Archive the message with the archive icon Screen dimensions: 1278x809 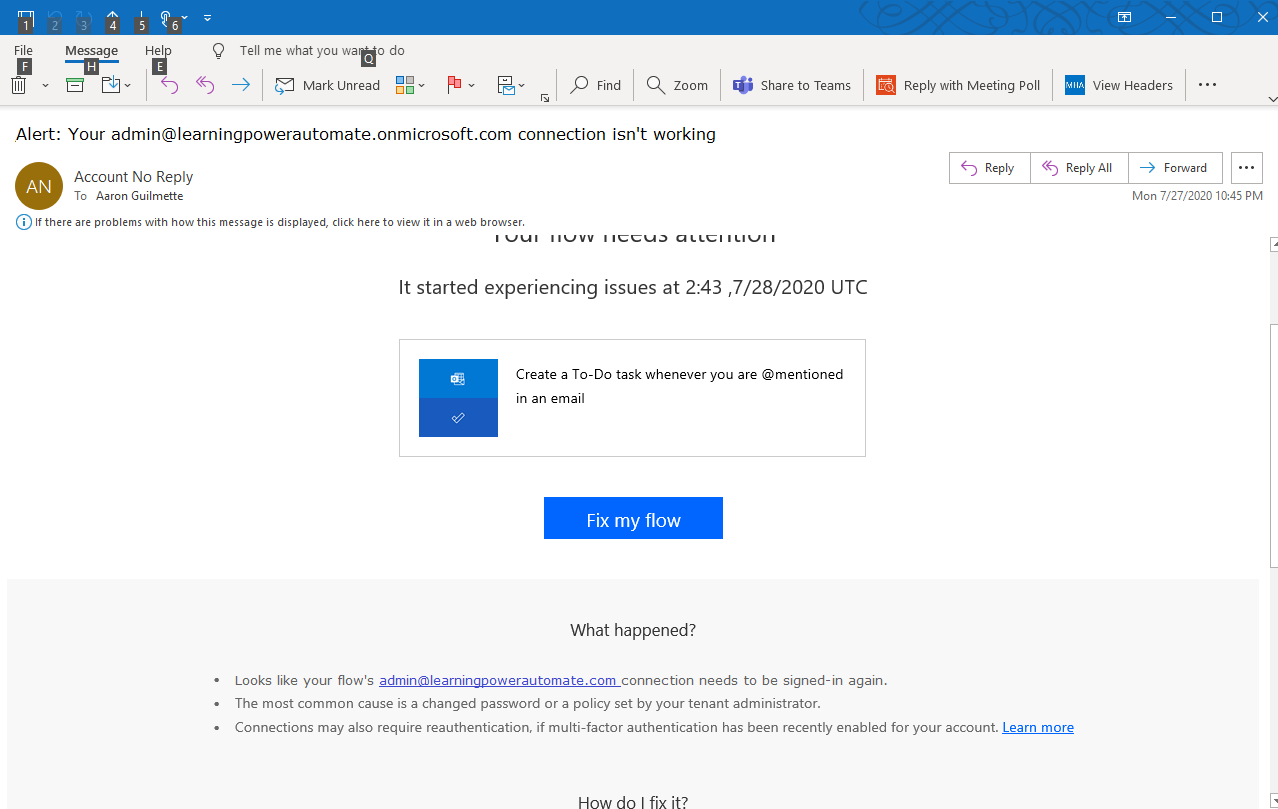click(x=74, y=85)
